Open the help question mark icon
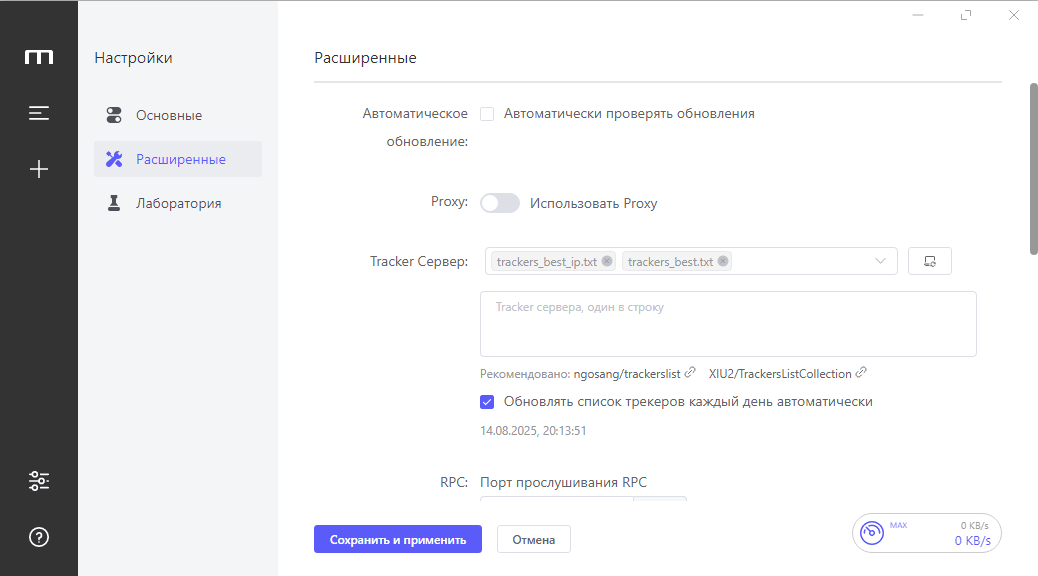 (39, 537)
